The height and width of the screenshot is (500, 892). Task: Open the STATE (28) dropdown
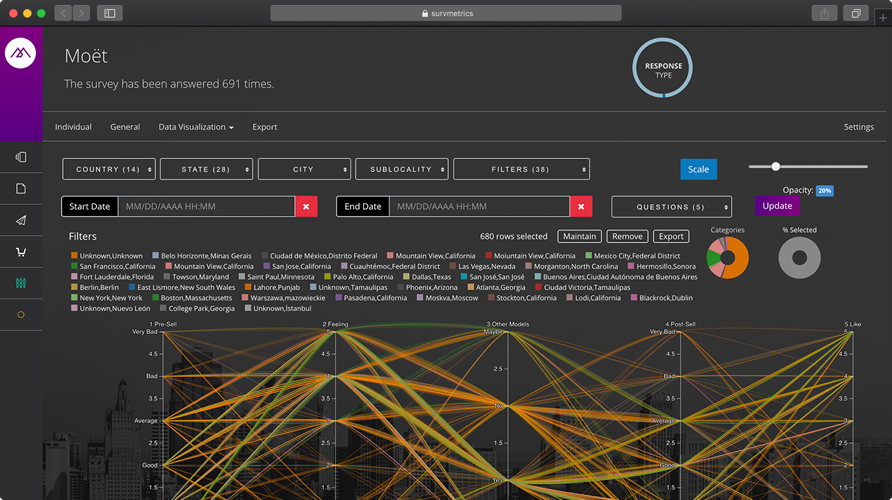(x=207, y=169)
